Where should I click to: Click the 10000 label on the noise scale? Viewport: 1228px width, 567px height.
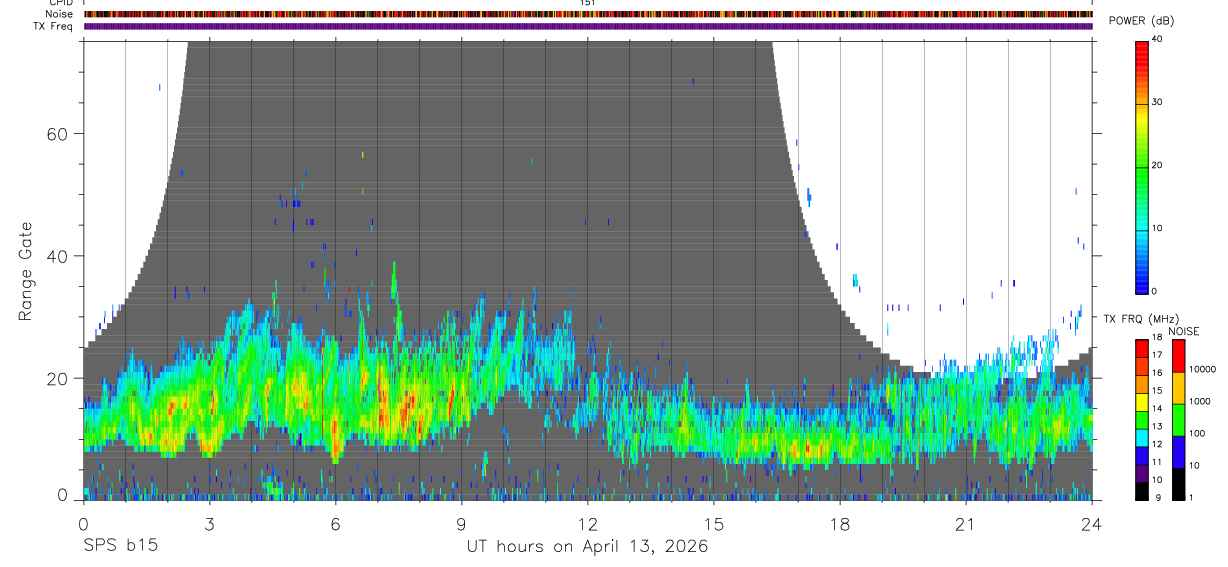1203,369
